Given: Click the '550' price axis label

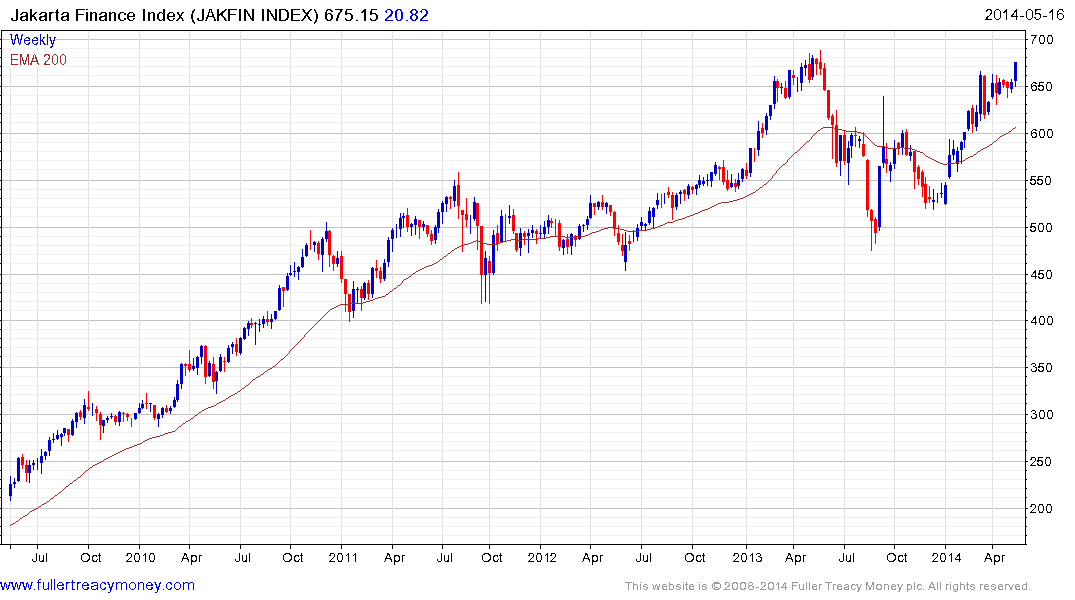Looking at the screenshot, I should [x=1041, y=181].
